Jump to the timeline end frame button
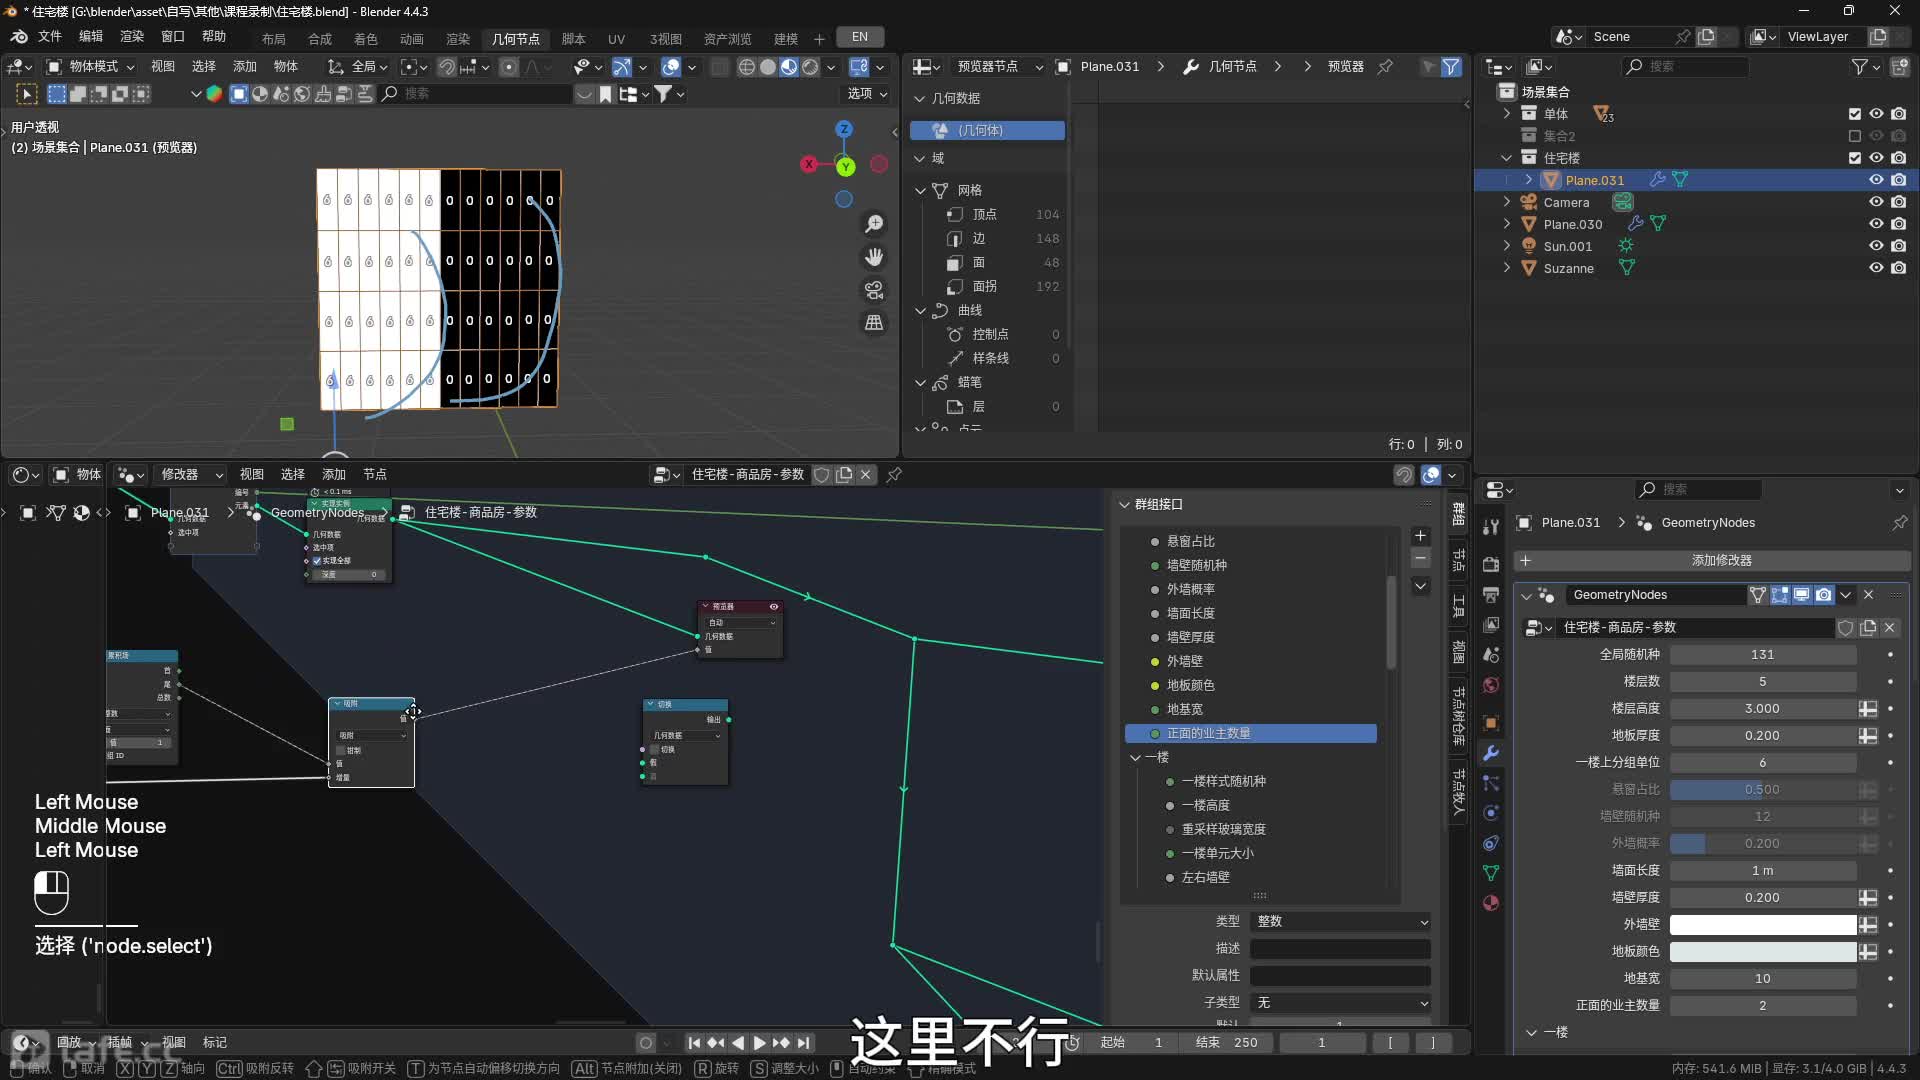Image resolution: width=1920 pixels, height=1080 pixels. click(804, 1043)
